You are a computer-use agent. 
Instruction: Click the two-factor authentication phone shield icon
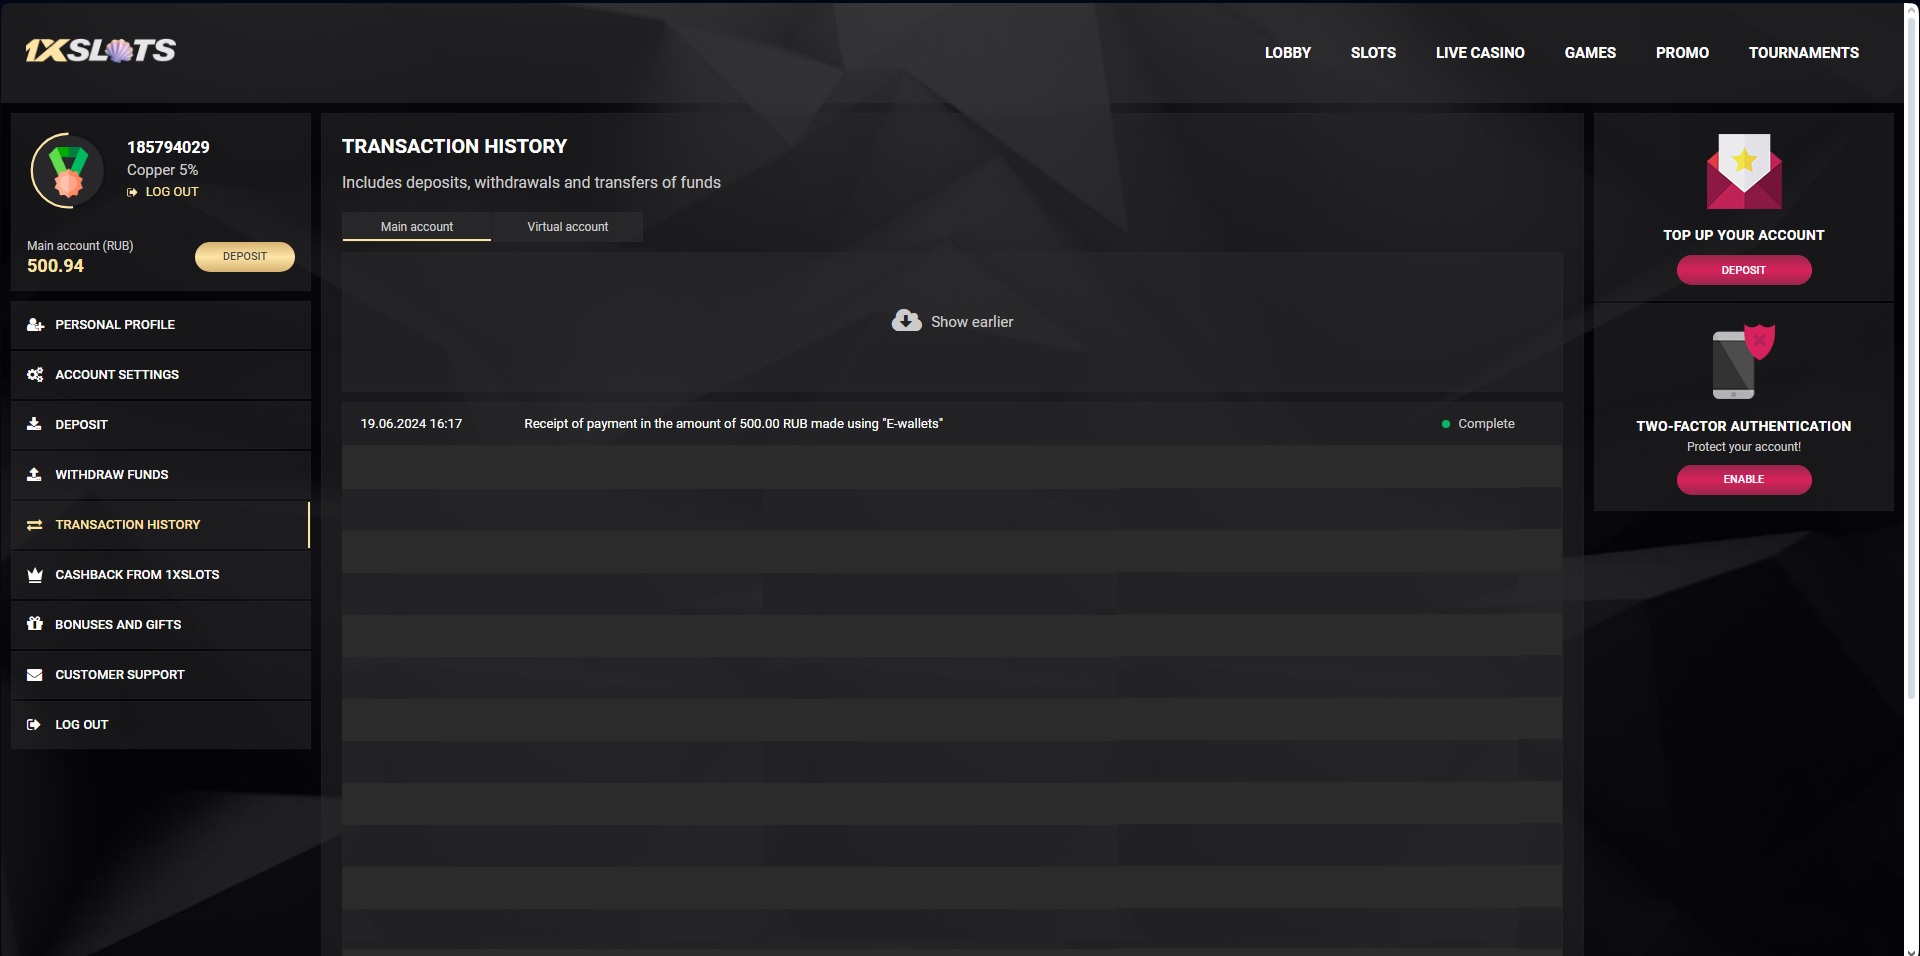(1743, 362)
